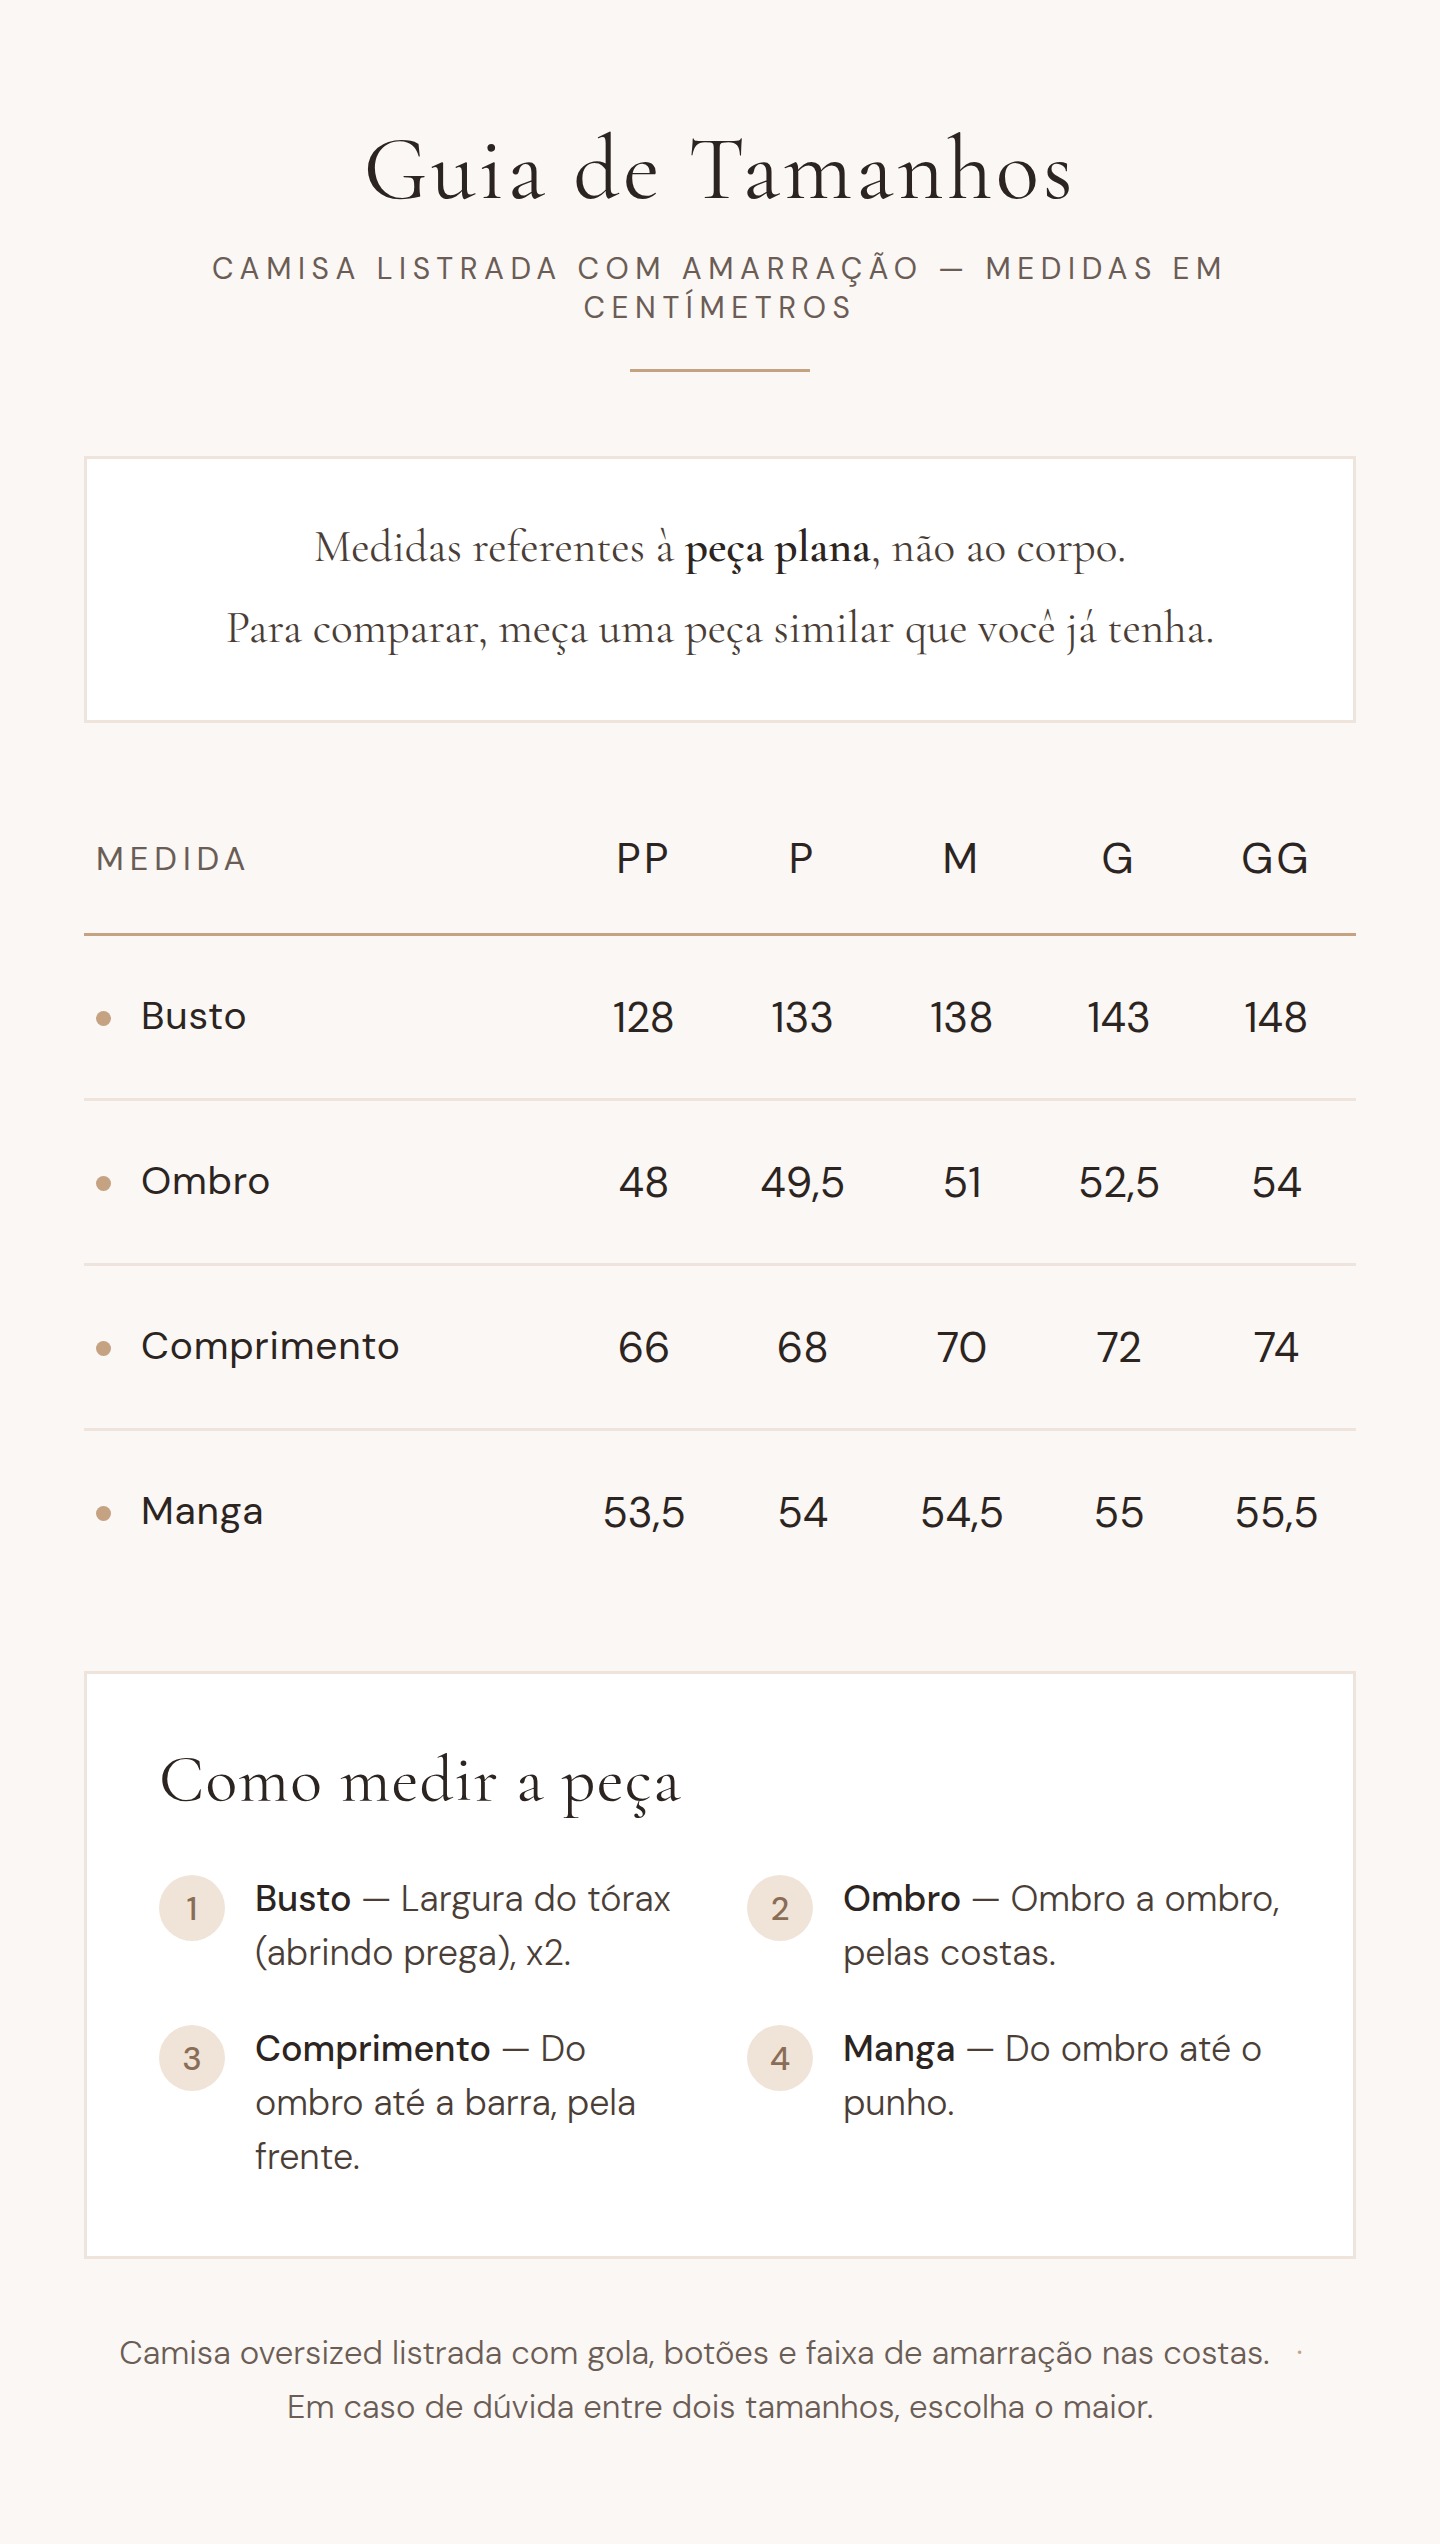This screenshot has width=1440, height=2544.
Task: Click the Guia de Tamanhos title
Action: [x=719, y=171]
